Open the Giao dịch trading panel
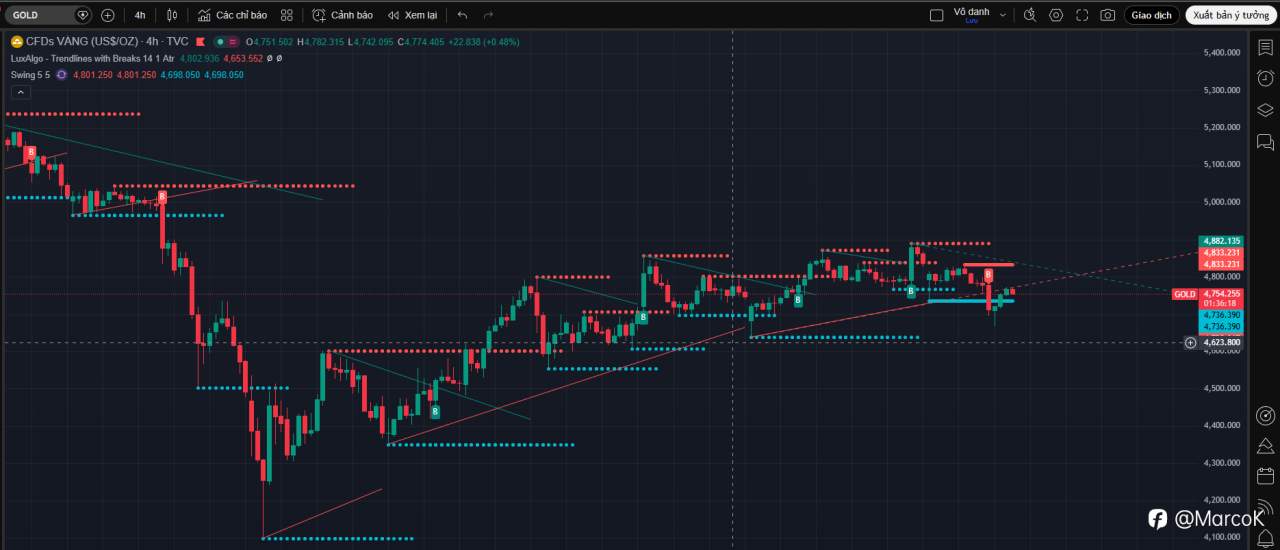This screenshot has width=1280, height=550. 1151,15
